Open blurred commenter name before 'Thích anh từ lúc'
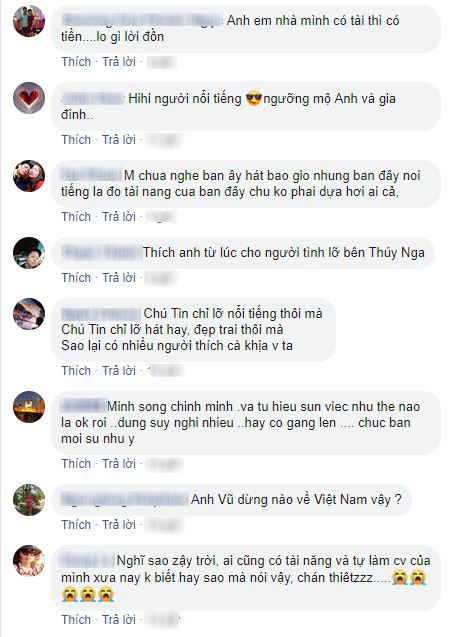475x637 pixels. [x=101, y=253]
